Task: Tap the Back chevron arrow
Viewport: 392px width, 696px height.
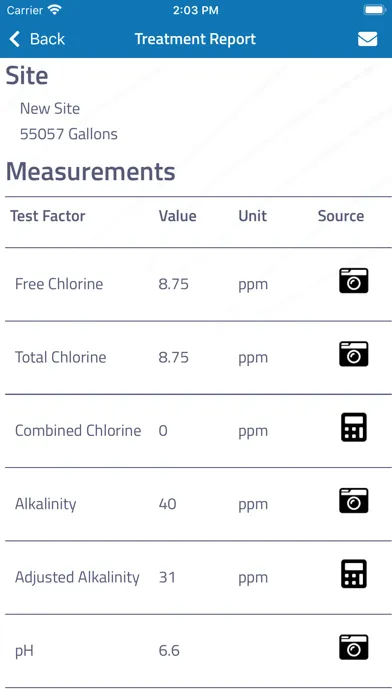Action: click(x=15, y=39)
